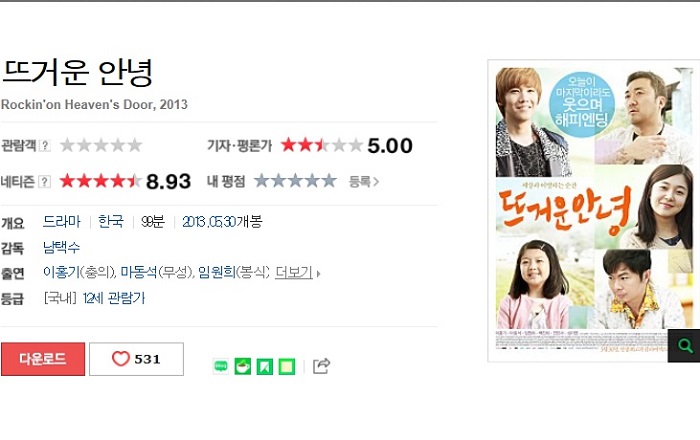700x440 pixels.
Task: Click the help question mark beside 관람객
Action: tap(45, 145)
